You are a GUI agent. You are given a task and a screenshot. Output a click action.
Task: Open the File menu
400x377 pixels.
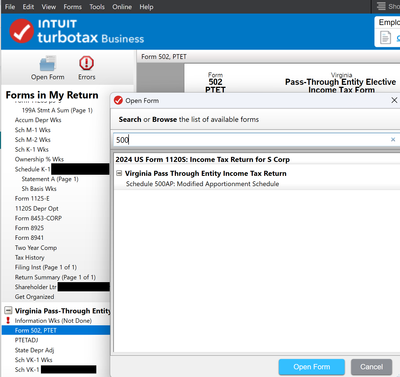(x=10, y=7)
